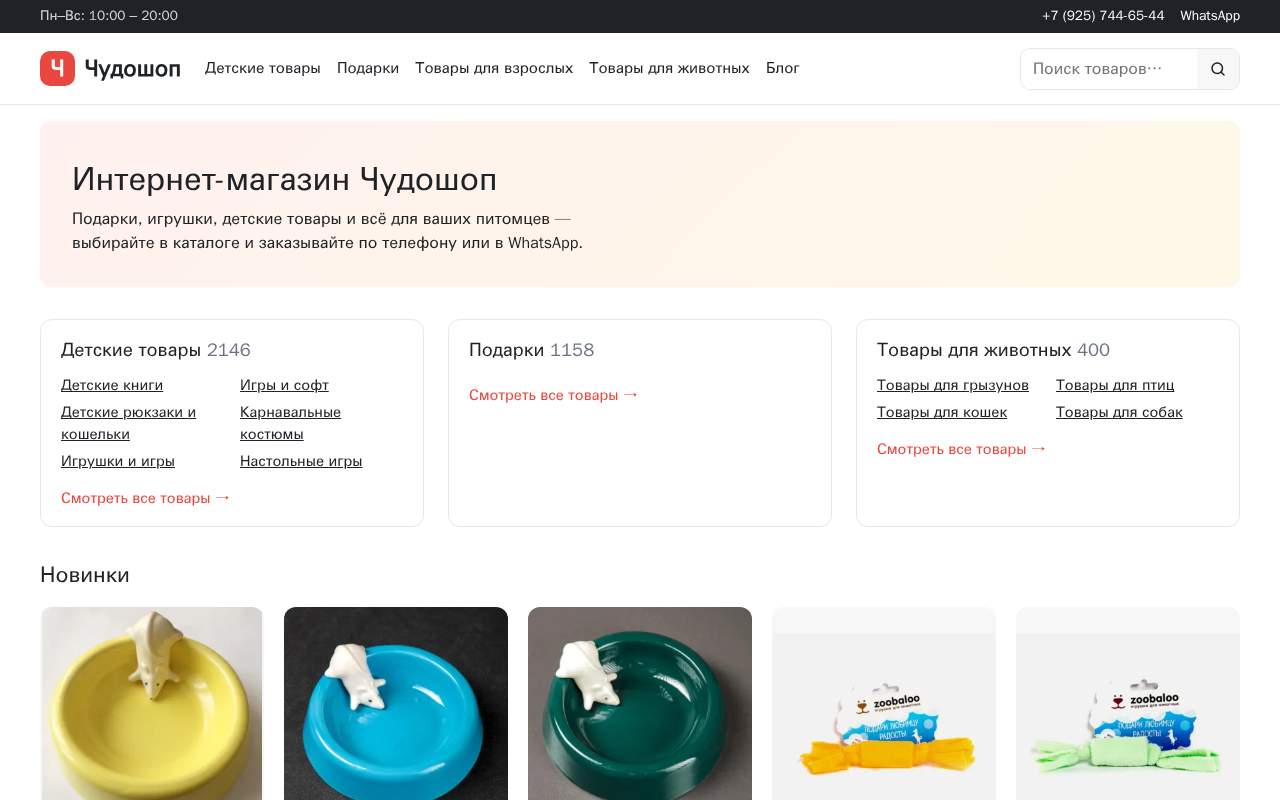Click the Новинки section heading

click(85, 575)
